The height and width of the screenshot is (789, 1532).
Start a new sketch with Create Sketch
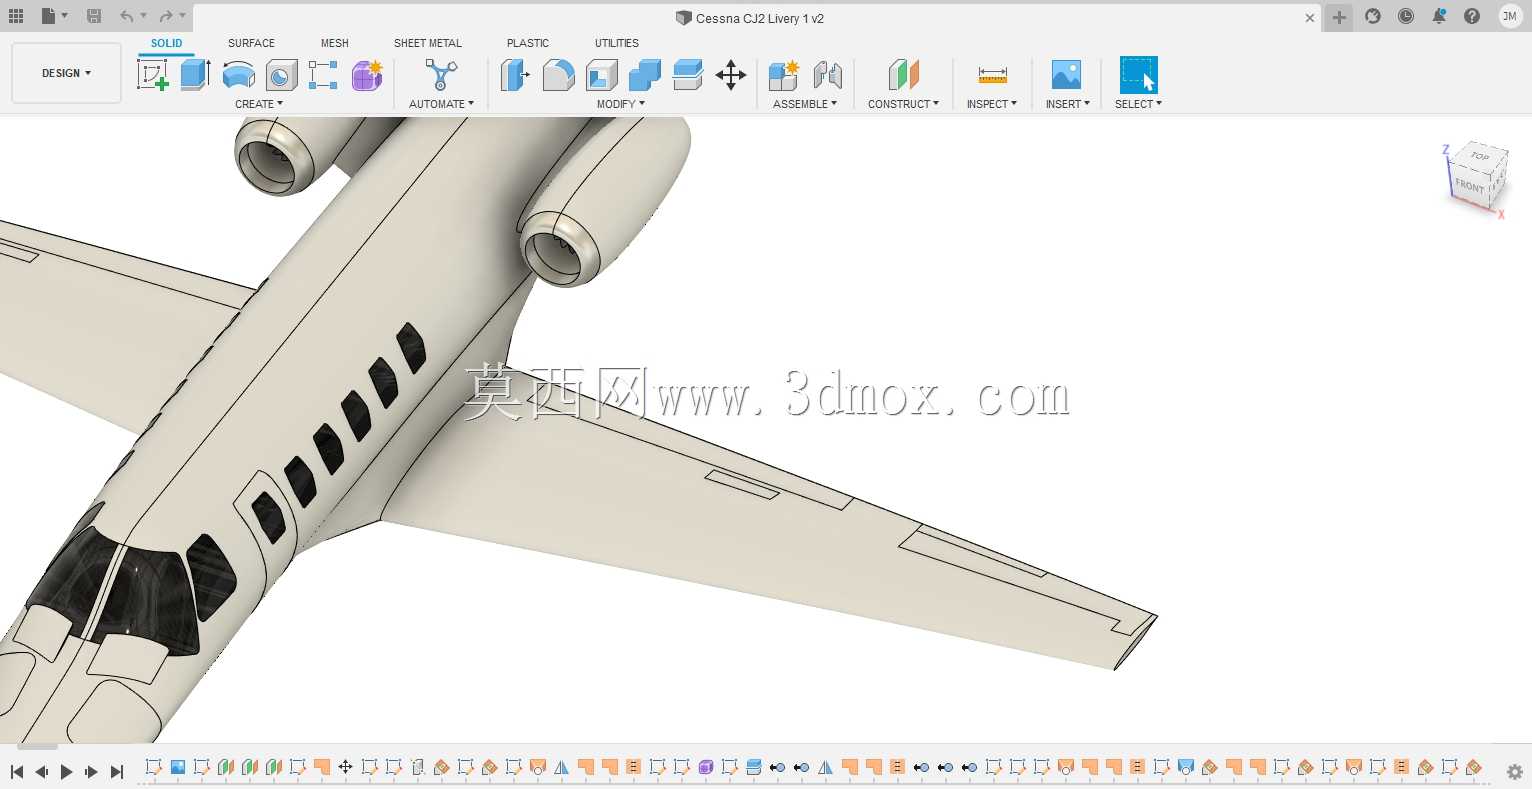tap(153, 75)
